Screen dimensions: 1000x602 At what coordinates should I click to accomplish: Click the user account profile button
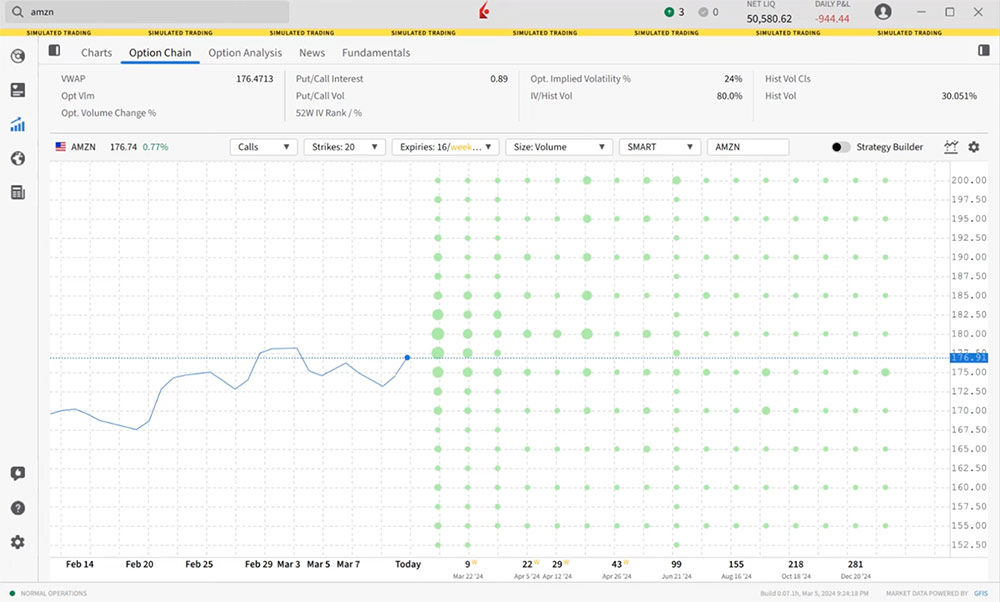click(883, 12)
